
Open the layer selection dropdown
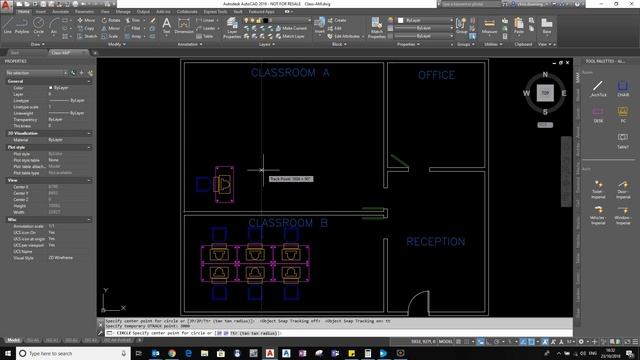[x=277, y=20]
